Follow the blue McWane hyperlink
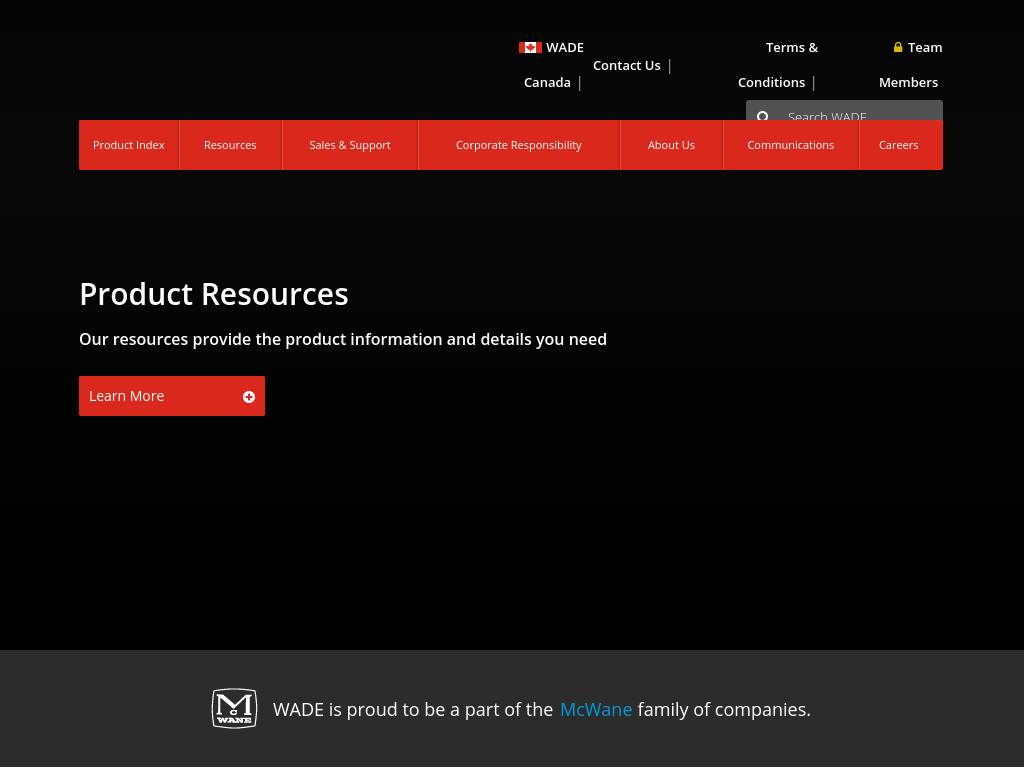The width and height of the screenshot is (1024, 768). click(x=596, y=709)
